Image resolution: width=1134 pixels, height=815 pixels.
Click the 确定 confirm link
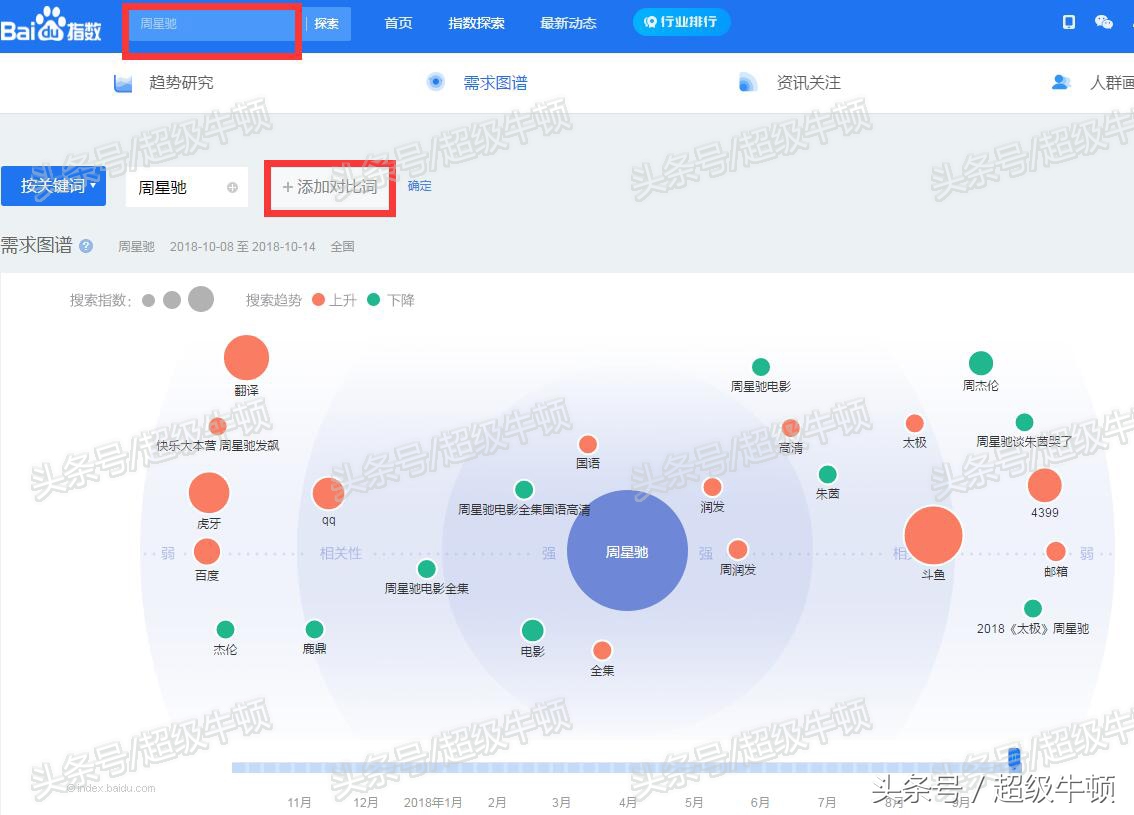(419, 186)
